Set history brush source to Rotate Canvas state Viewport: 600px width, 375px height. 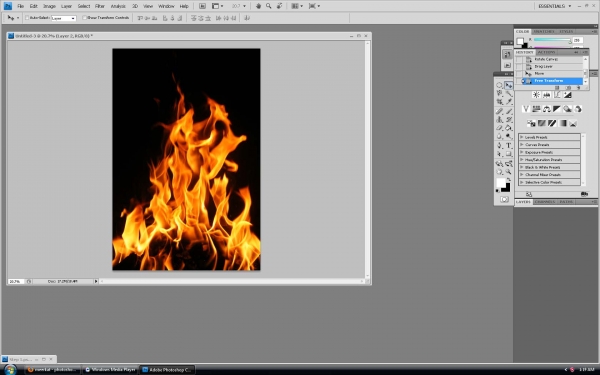519,59
